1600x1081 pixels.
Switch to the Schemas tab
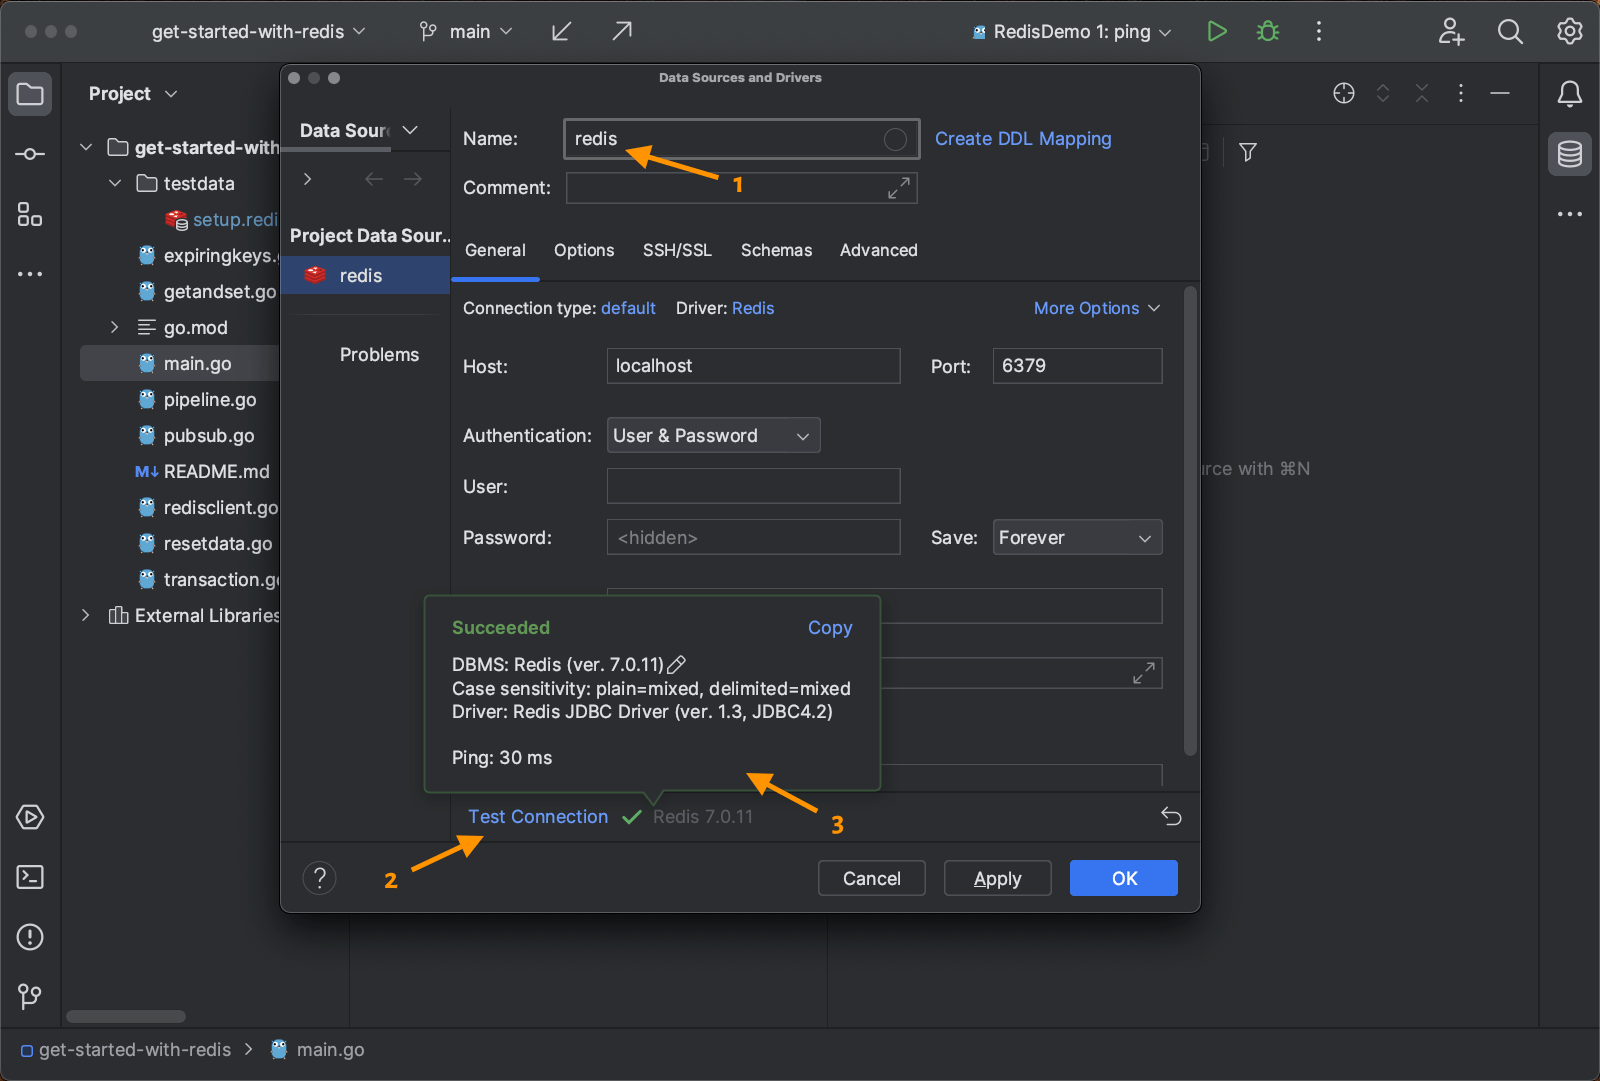tap(776, 250)
